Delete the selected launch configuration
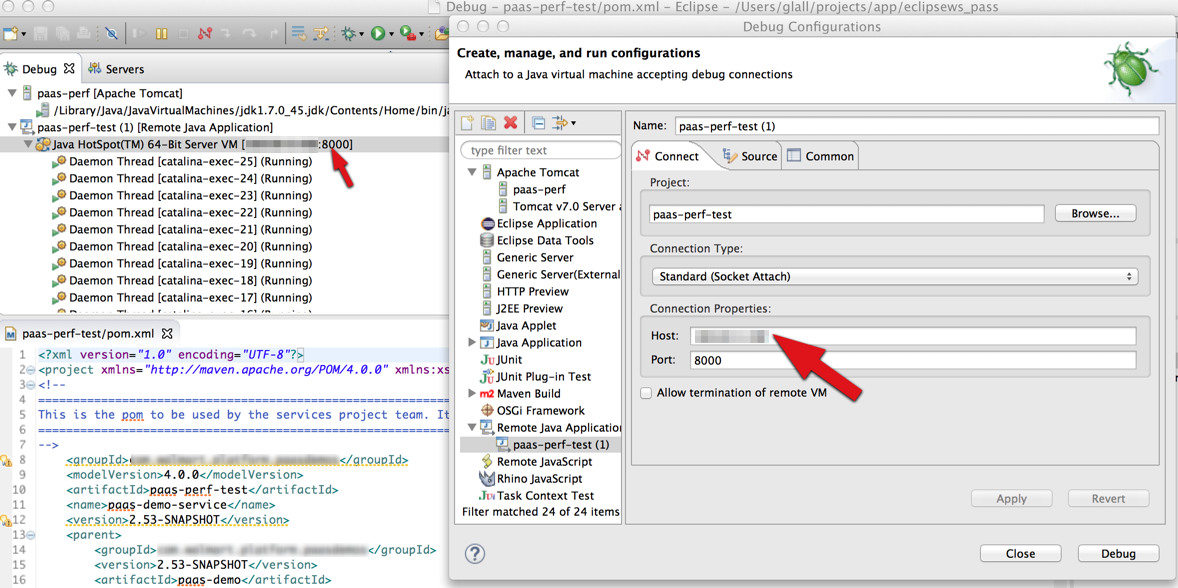The height and width of the screenshot is (588, 1178). (510, 122)
